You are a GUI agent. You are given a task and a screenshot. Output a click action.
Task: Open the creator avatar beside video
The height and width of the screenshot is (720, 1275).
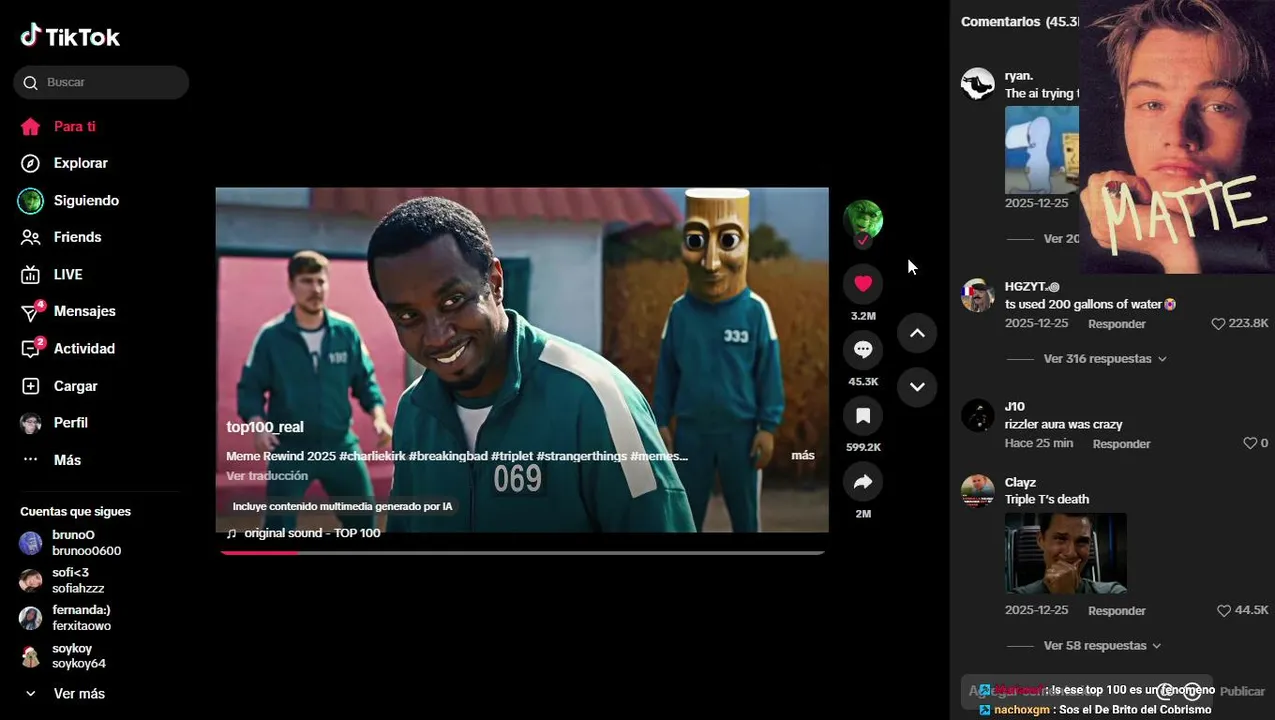click(863, 219)
